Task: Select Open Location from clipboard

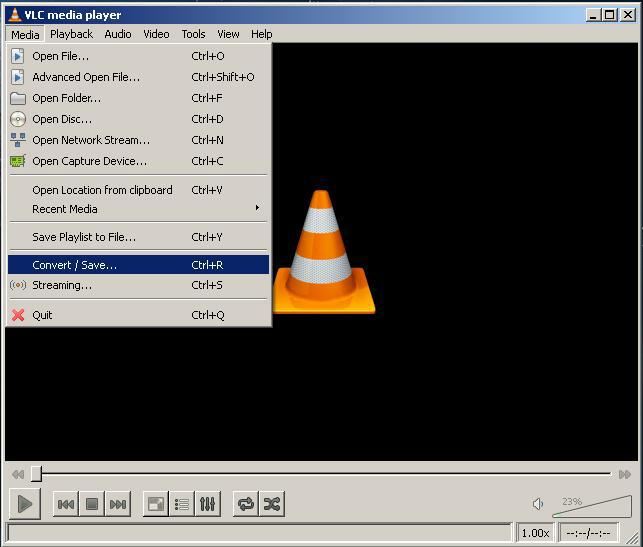Action: click(139, 190)
